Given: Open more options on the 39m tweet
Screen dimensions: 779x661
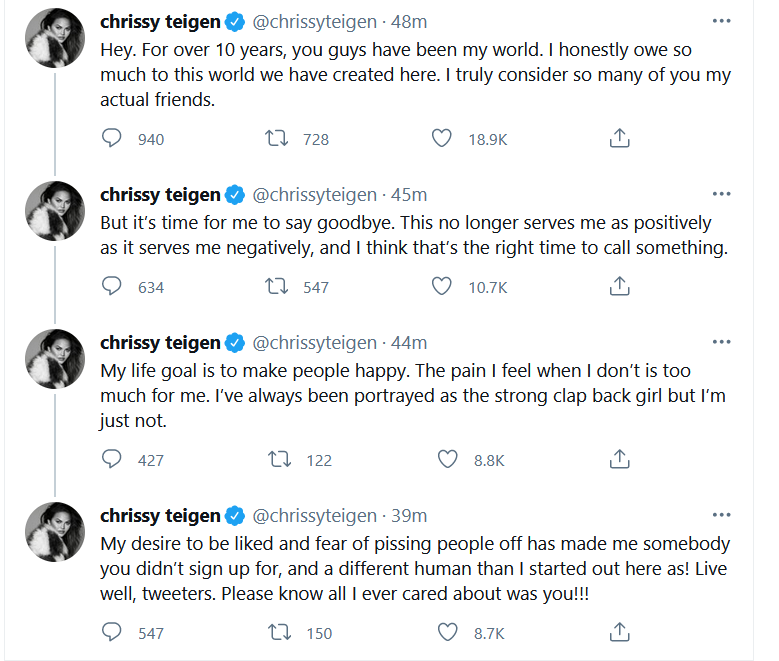Looking at the screenshot, I should [x=721, y=516].
